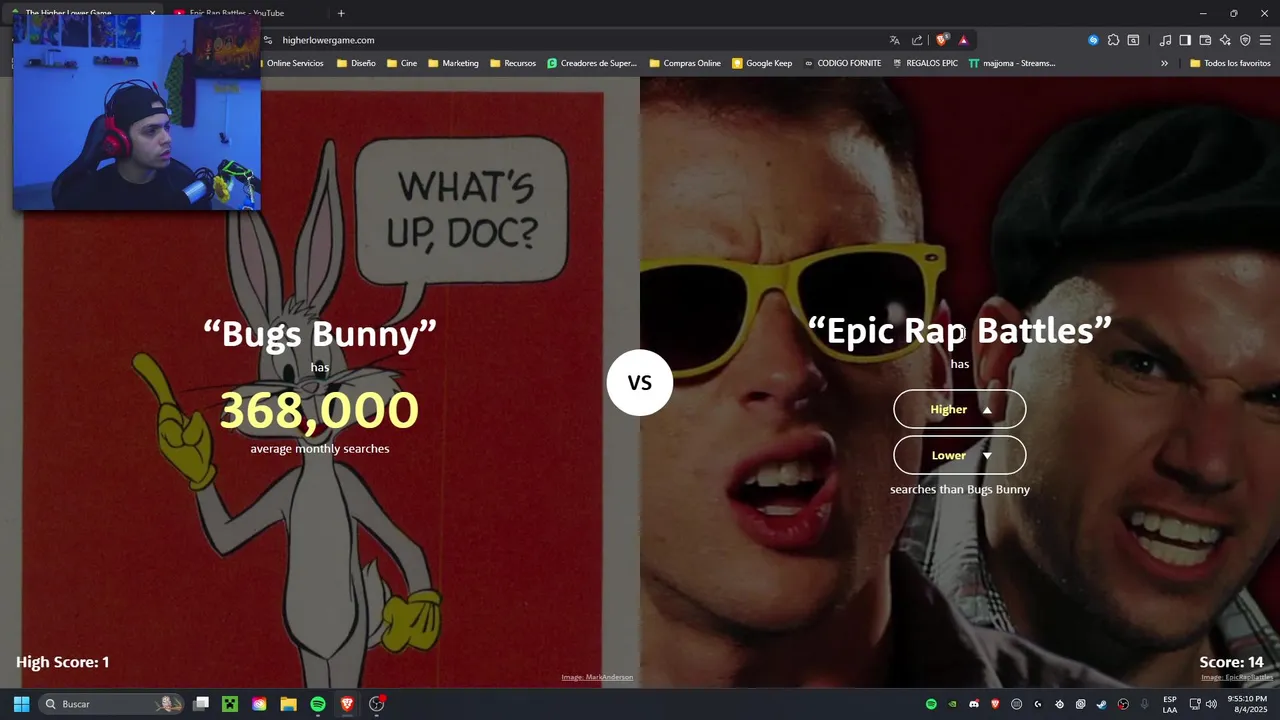Open Brave VPN shield icon
Viewport: 1280px width, 720px height.
1245,40
